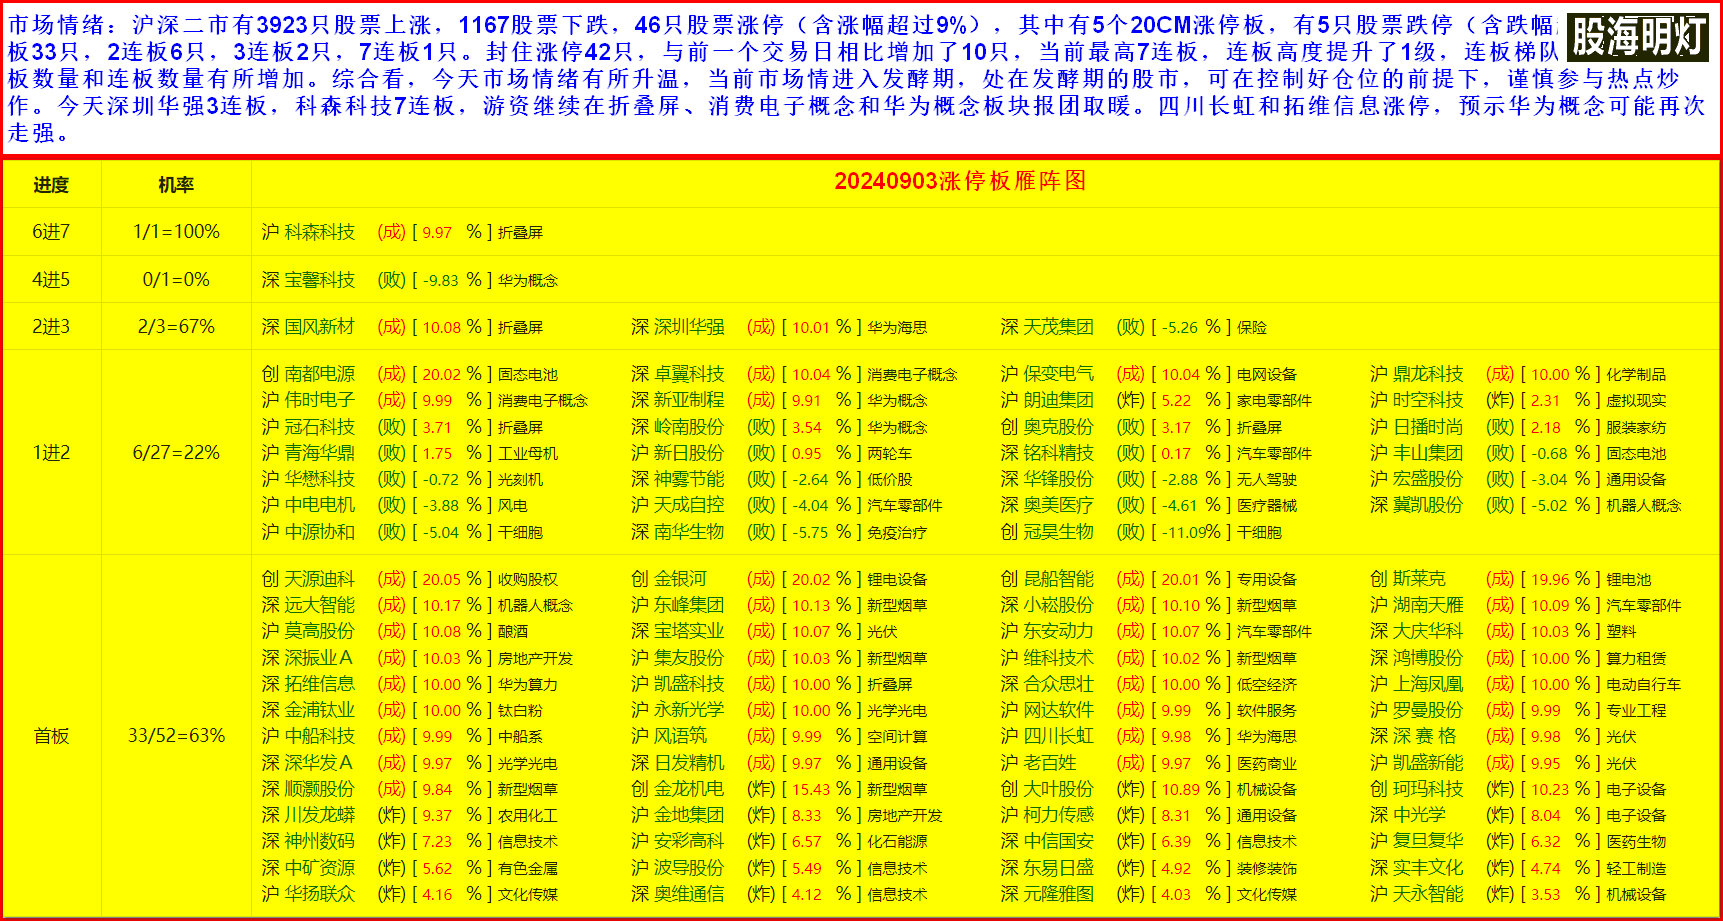The height and width of the screenshot is (921, 1723).
Task: Click the 20.05 gain value for 天源迪科
Action: (x=441, y=580)
